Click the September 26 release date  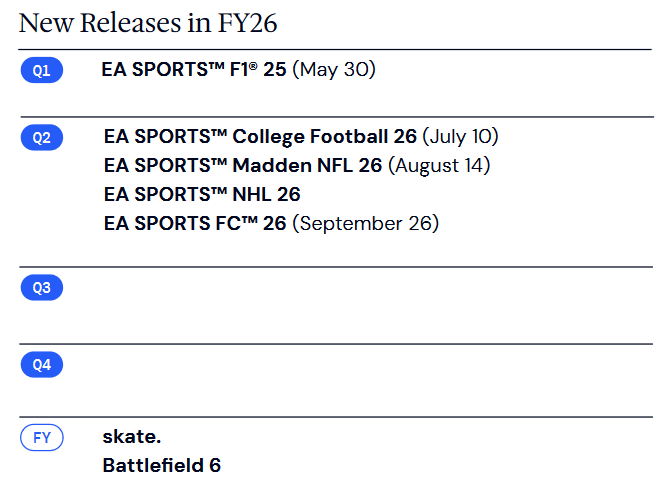point(366,223)
